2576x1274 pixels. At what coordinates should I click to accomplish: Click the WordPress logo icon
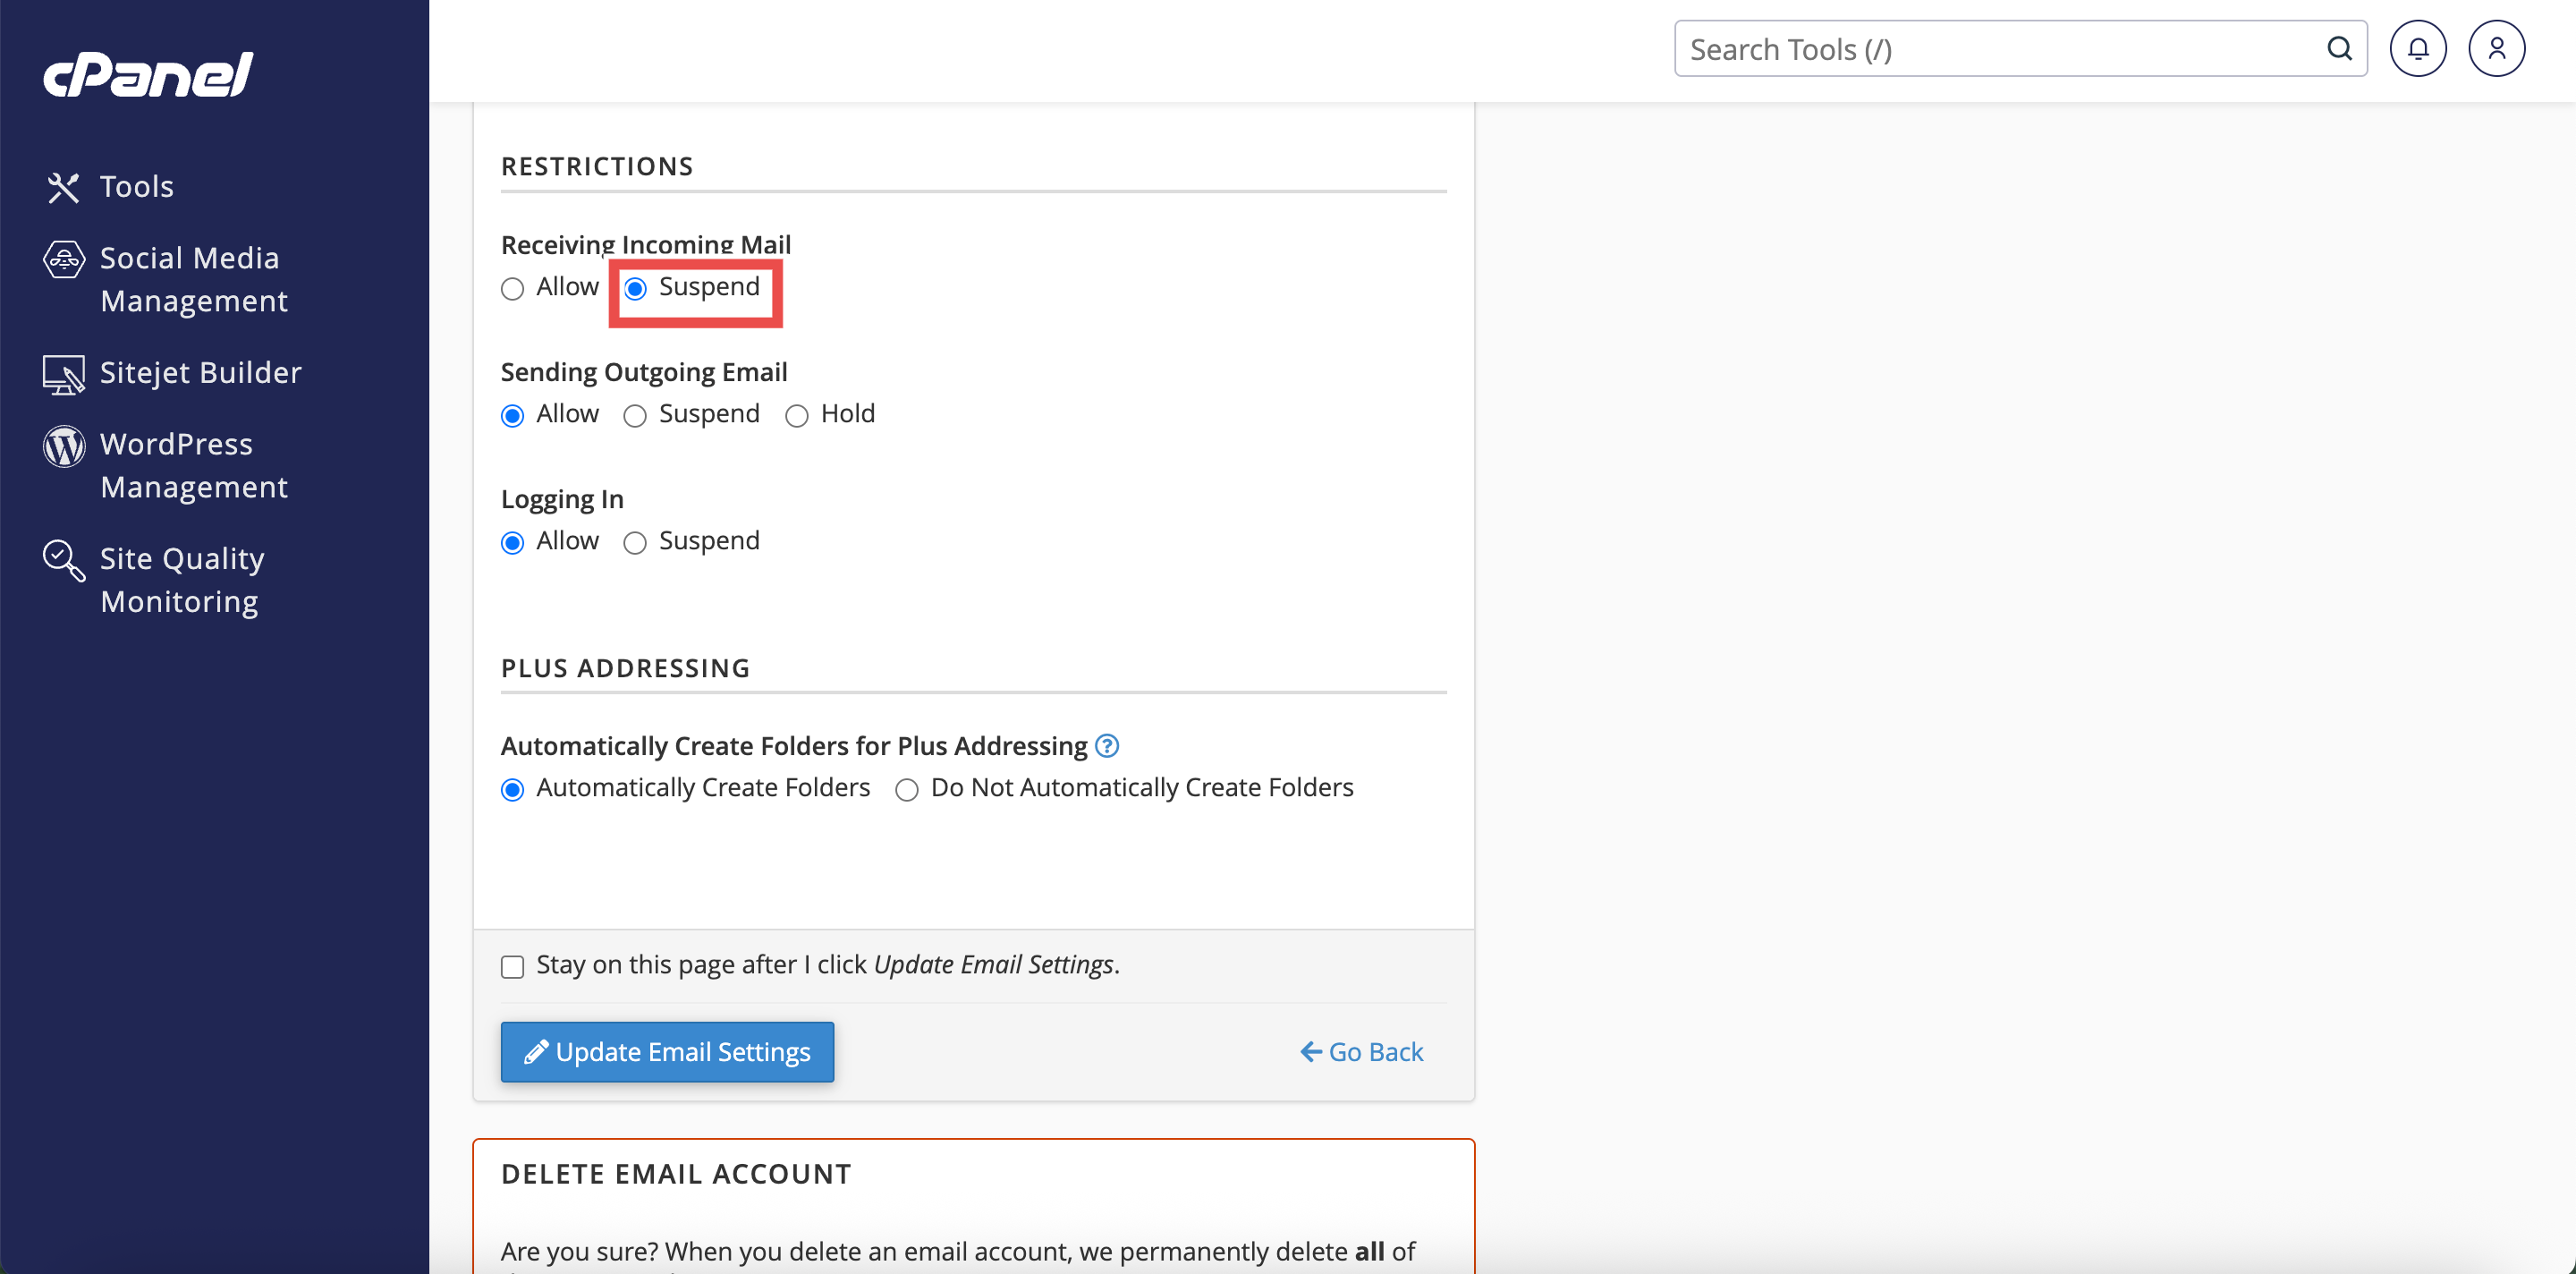point(63,446)
